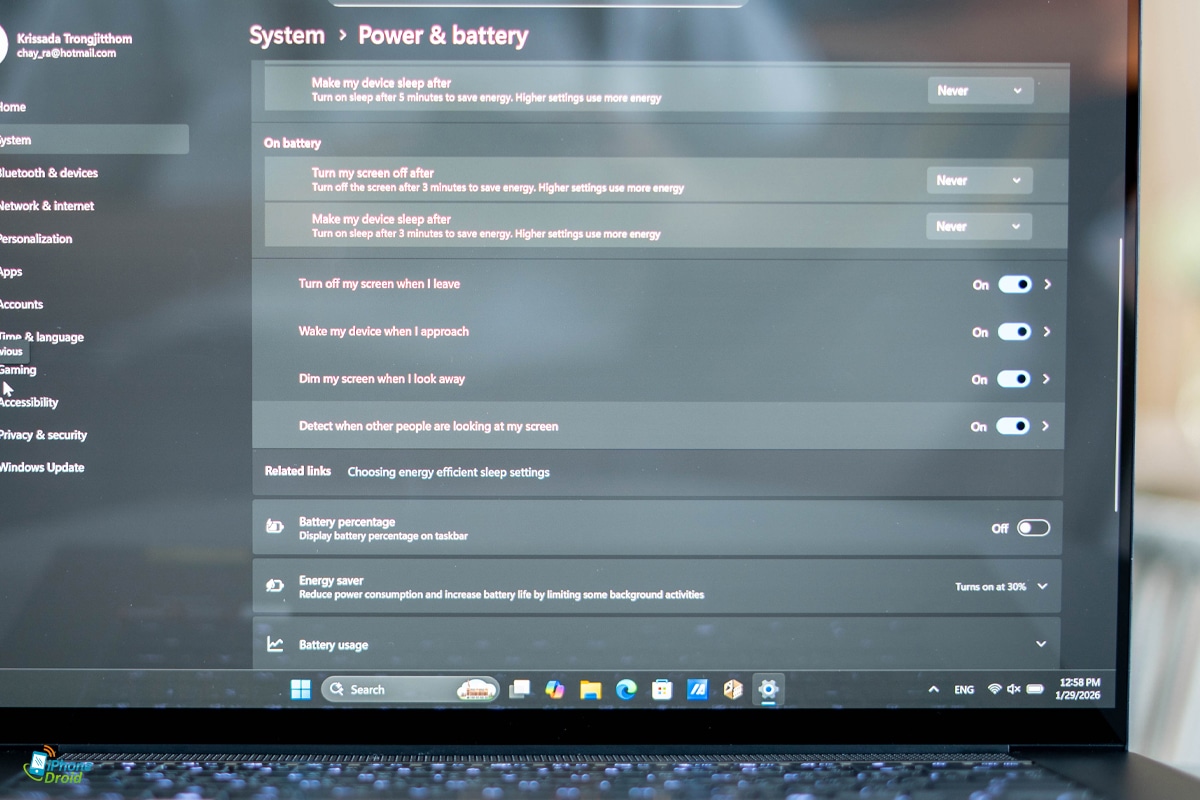Screen dimensions: 1200x800
Task: Expand the Battery usage section
Action: 1041,645
